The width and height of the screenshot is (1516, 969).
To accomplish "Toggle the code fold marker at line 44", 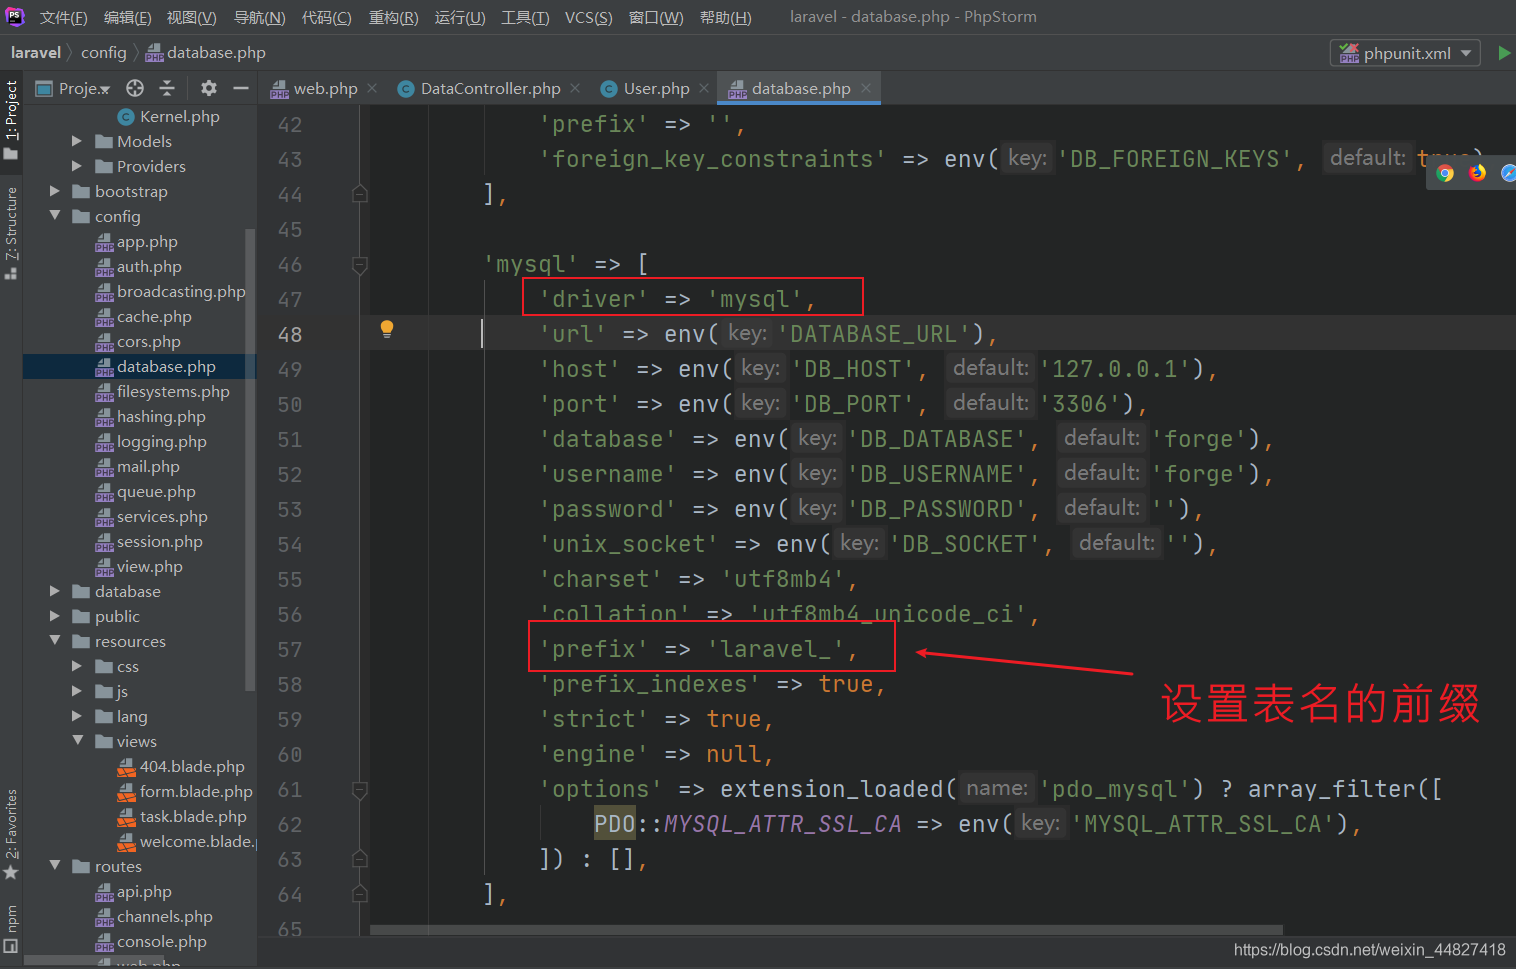I will [x=360, y=194].
